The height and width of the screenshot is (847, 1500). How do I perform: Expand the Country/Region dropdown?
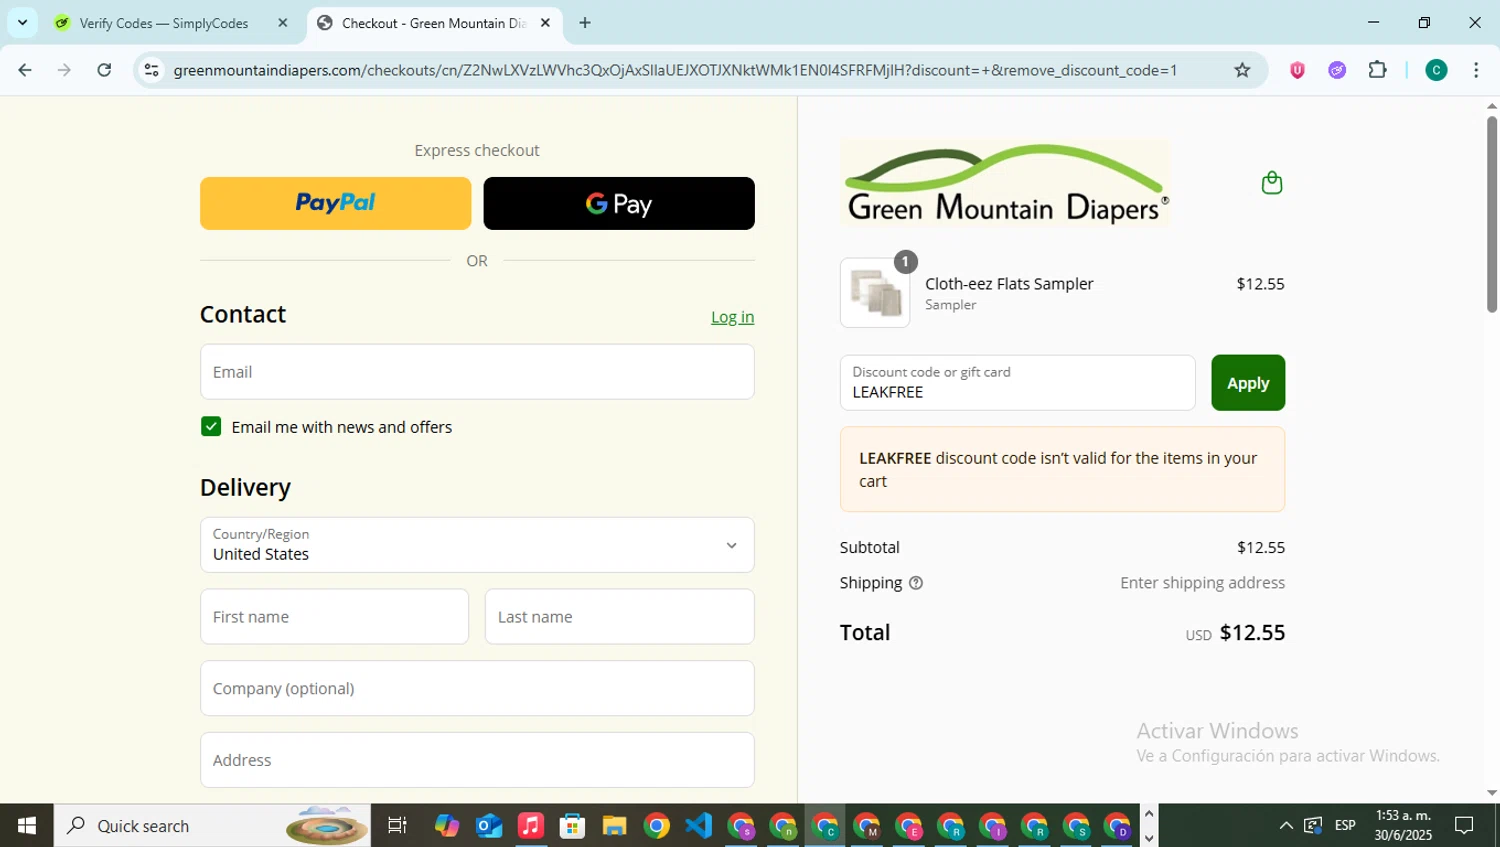coord(477,545)
